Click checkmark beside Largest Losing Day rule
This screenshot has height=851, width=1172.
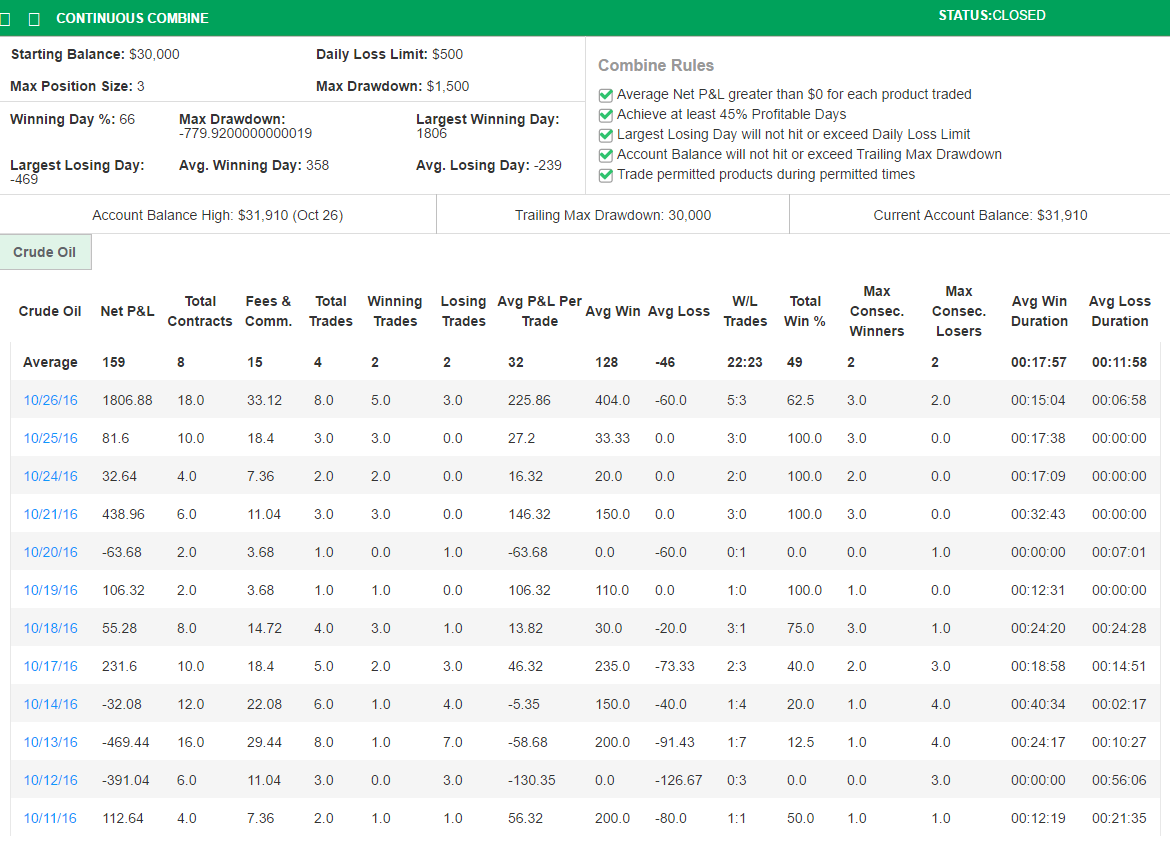pyautogui.click(x=605, y=134)
